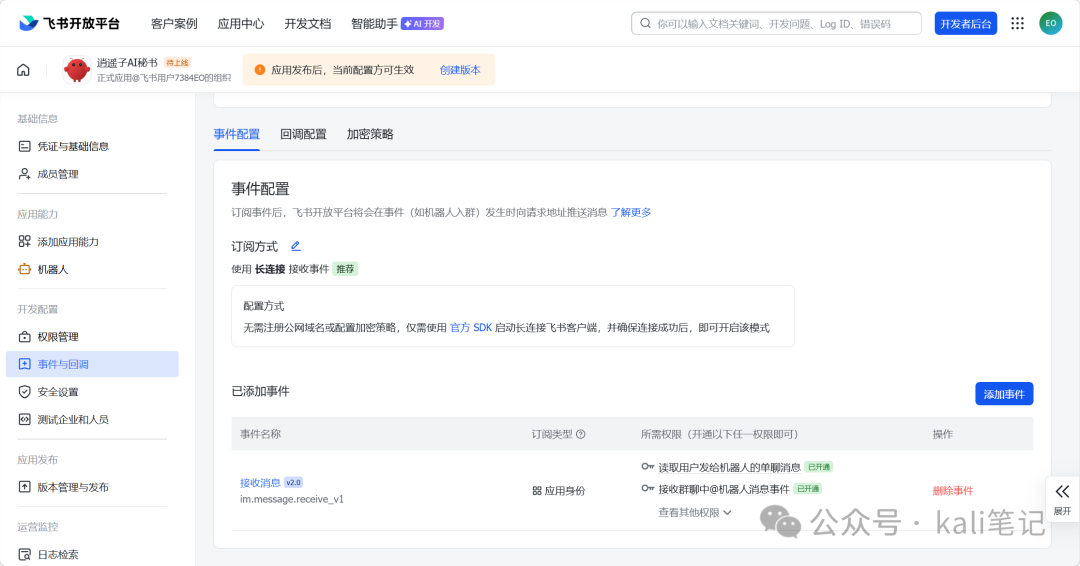The height and width of the screenshot is (566, 1080).
Task: Click the 待上线 status badge
Action: click(178, 63)
